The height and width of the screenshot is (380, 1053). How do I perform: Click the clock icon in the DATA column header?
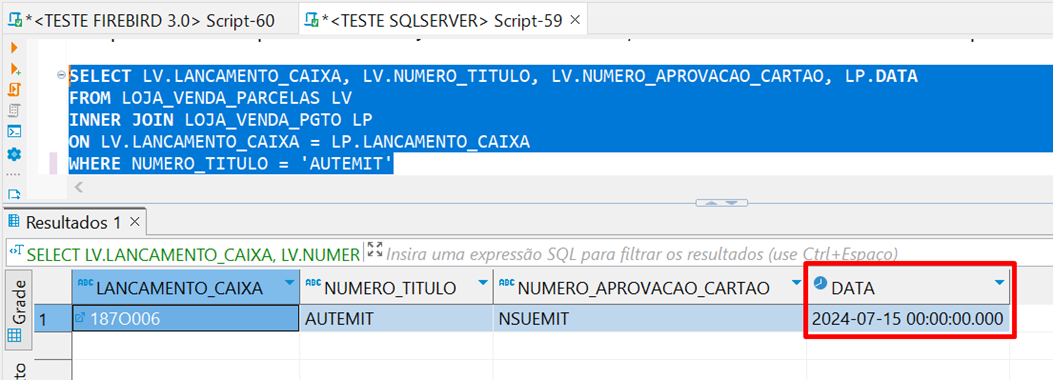coord(820,283)
